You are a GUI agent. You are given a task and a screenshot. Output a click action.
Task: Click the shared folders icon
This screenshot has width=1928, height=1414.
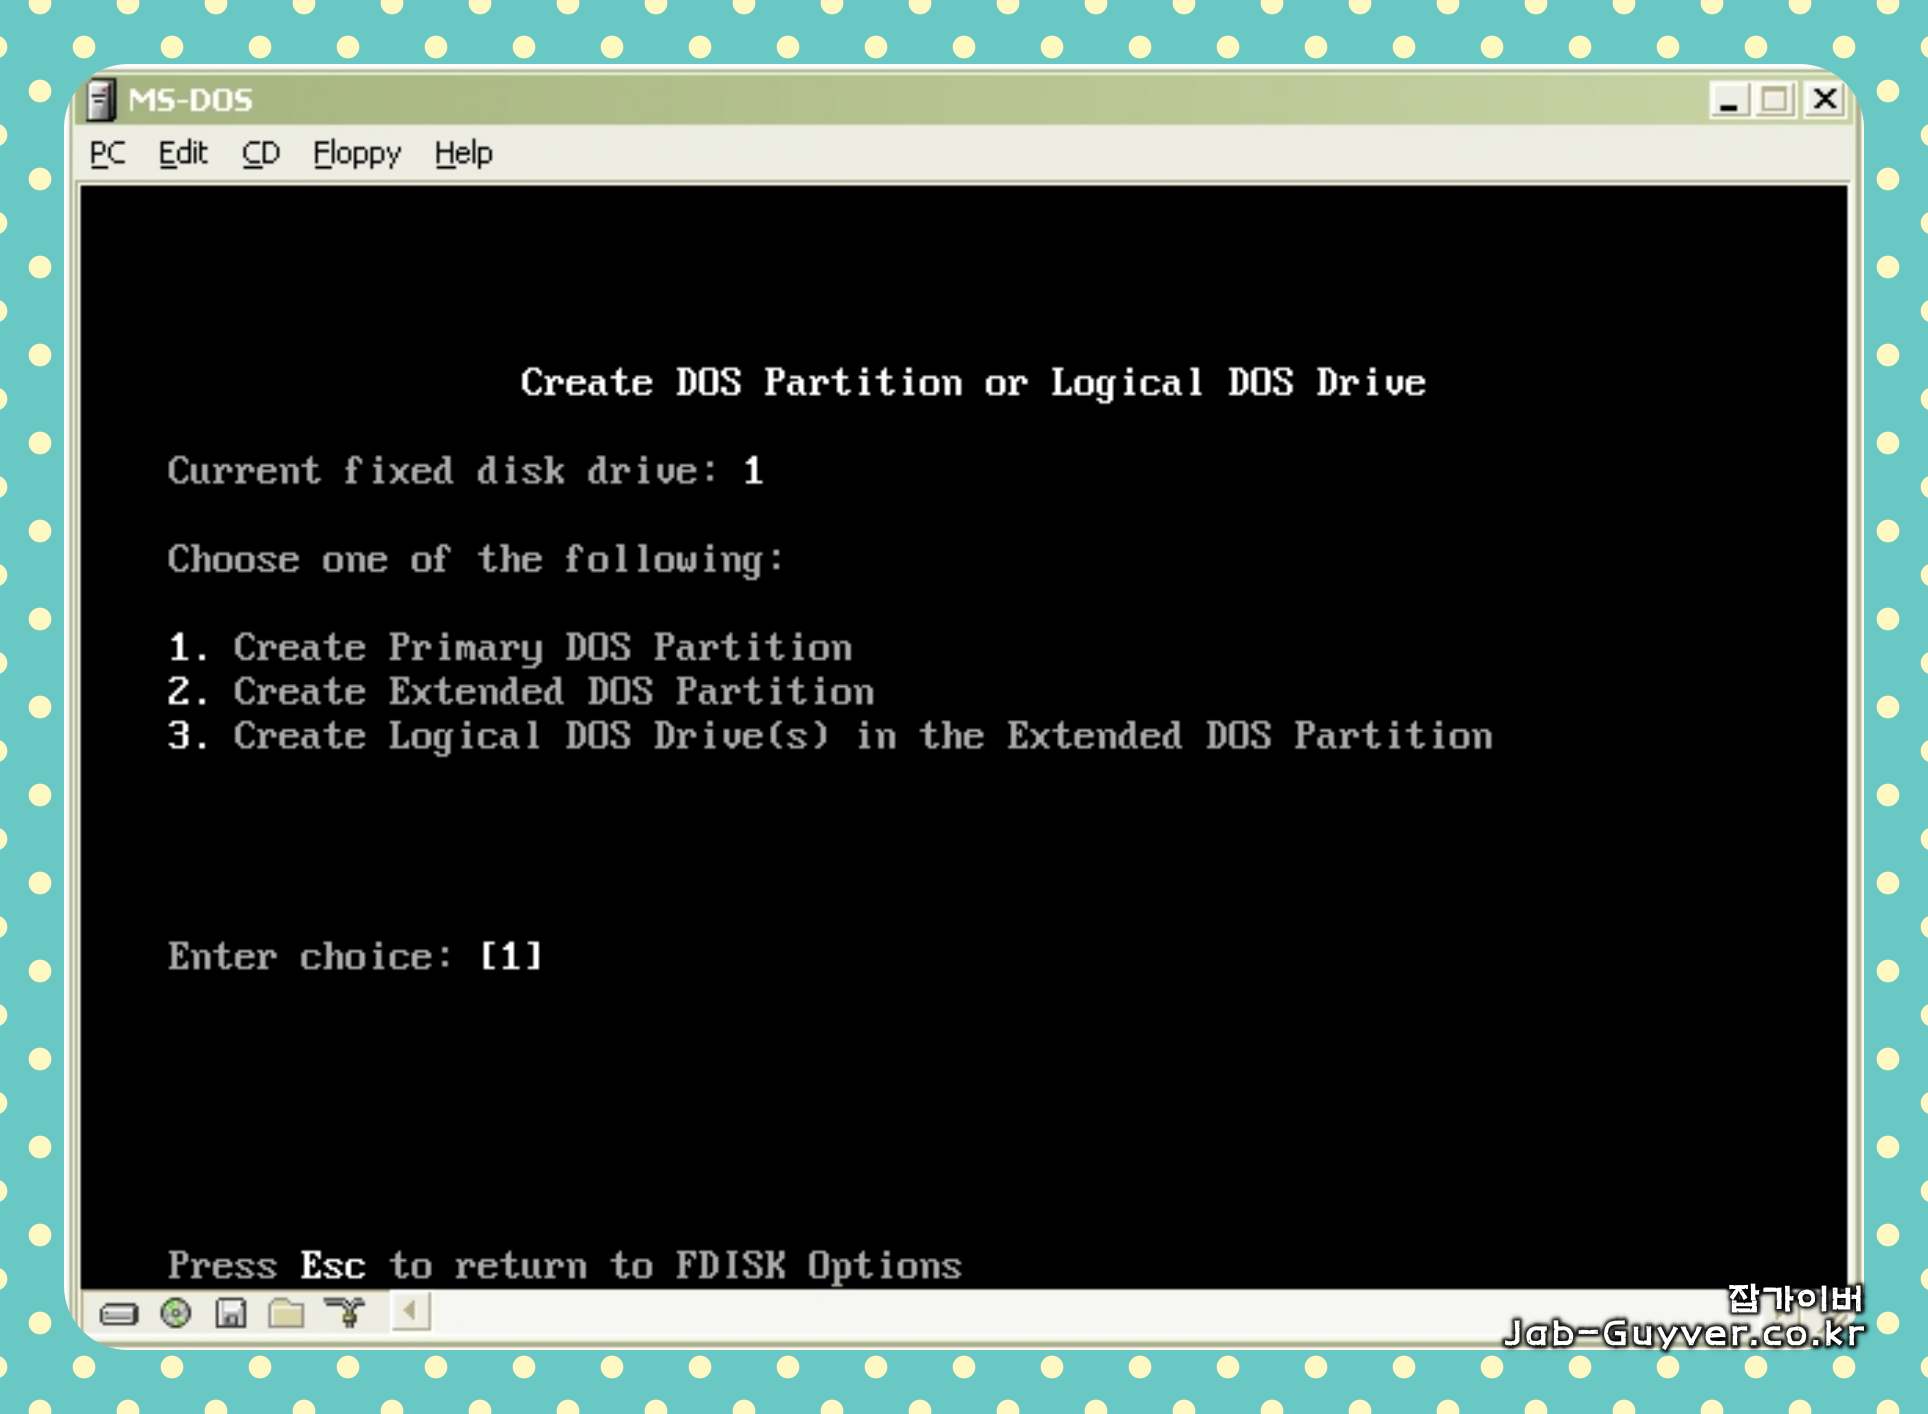coord(287,1312)
